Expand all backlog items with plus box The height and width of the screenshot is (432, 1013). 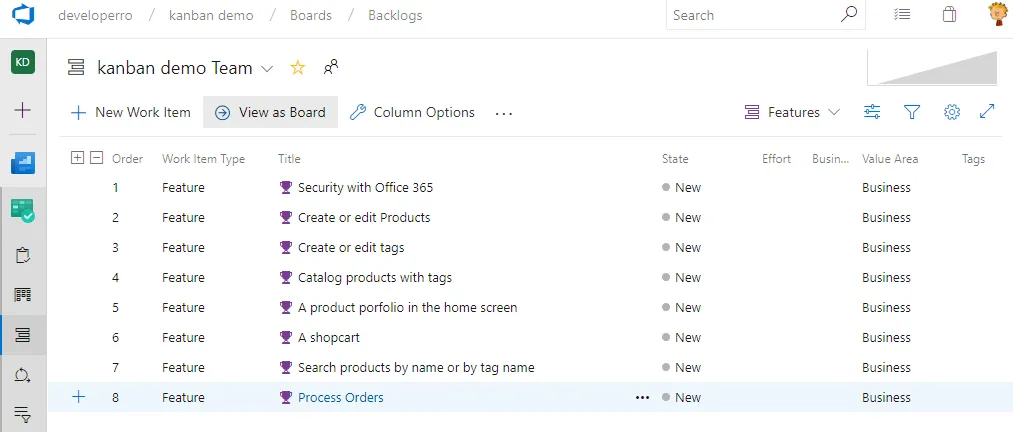[78, 157]
